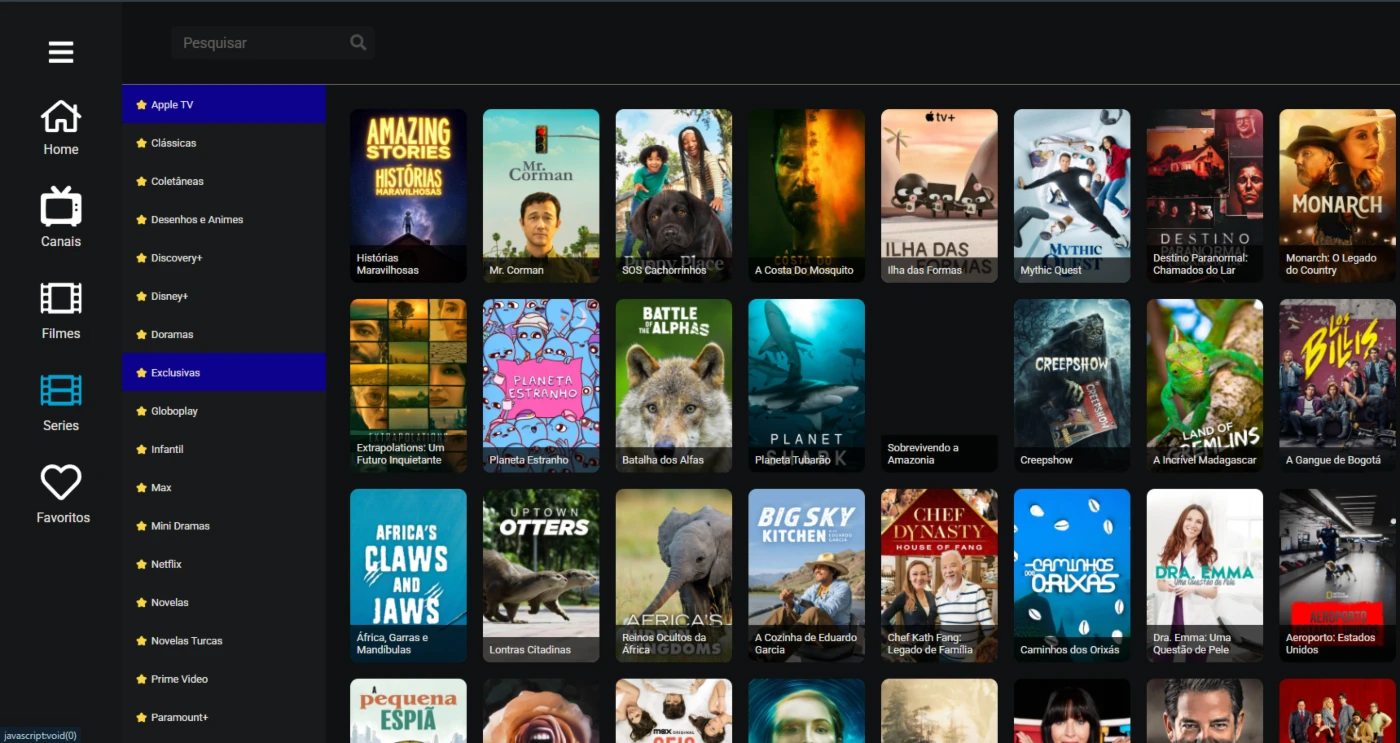Open Canais TV icon
Viewport: 1400px width, 743px height.
[61, 207]
